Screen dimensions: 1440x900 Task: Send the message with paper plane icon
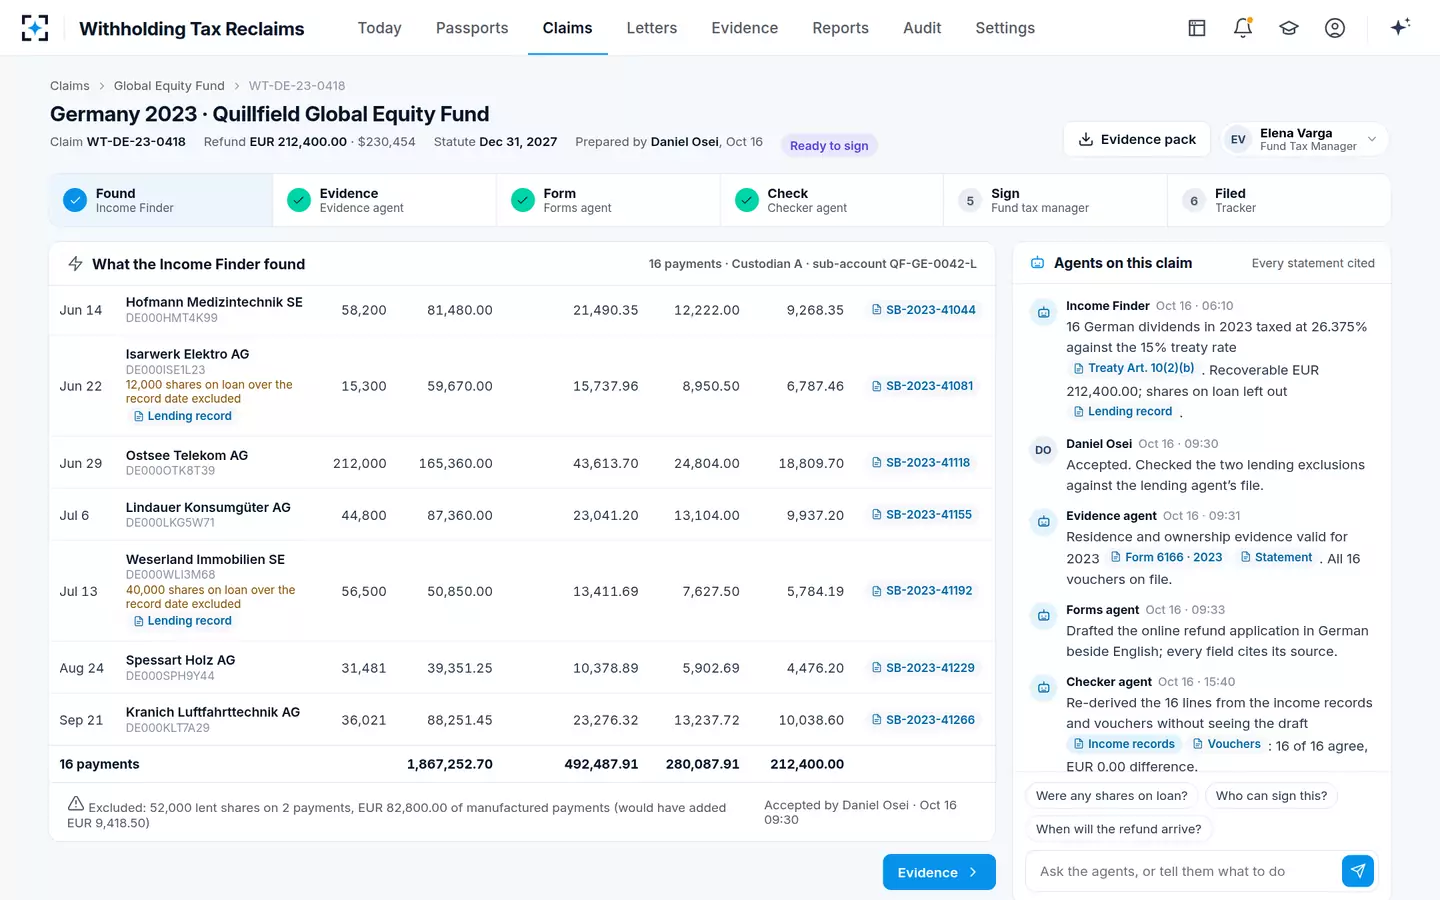(x=1358, y=871)
